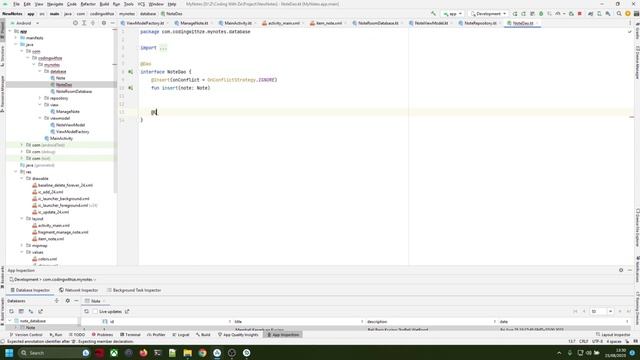Switch to NoteRoomDatabase.kt editor tab
This screenshot has height=360, width=640.
[377, 23]
